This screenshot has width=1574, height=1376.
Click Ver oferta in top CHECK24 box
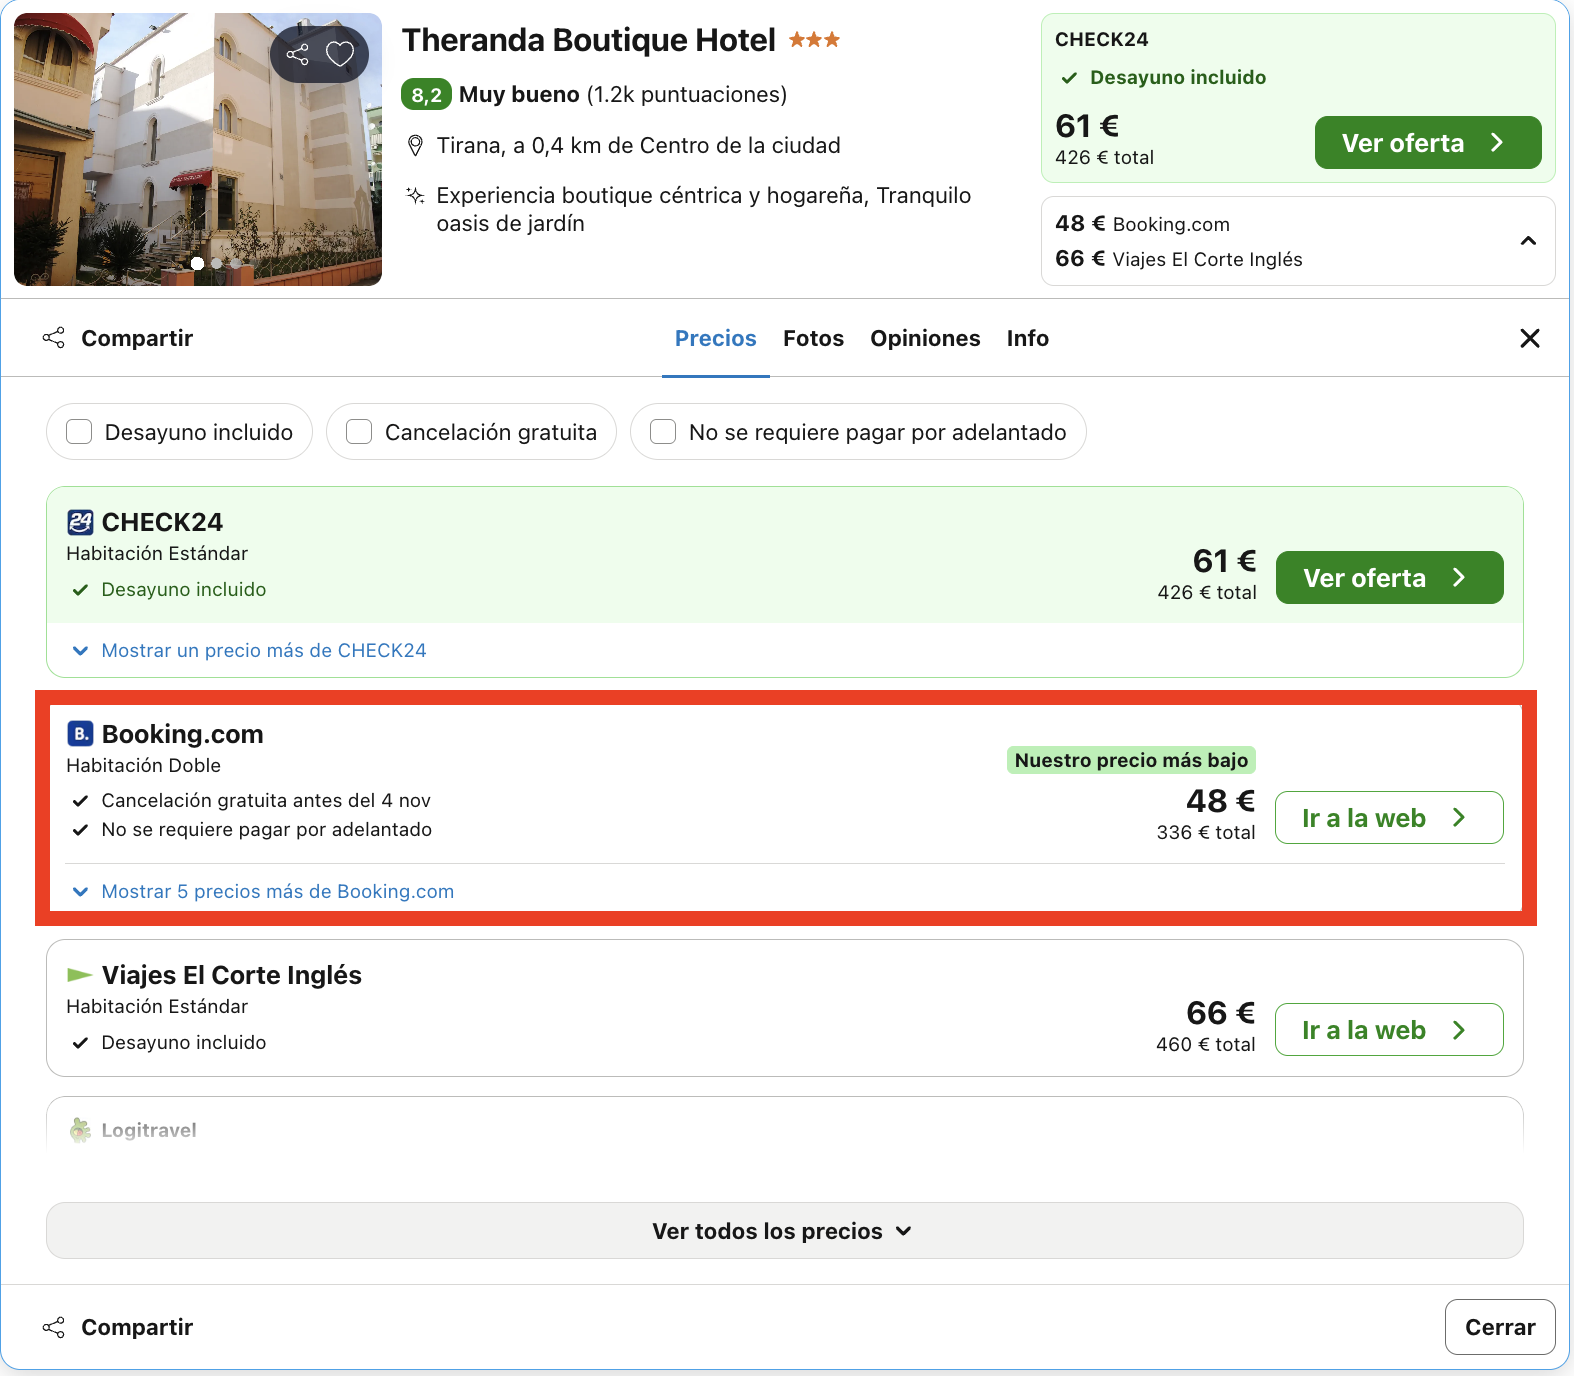click(x=1428, y=143)
